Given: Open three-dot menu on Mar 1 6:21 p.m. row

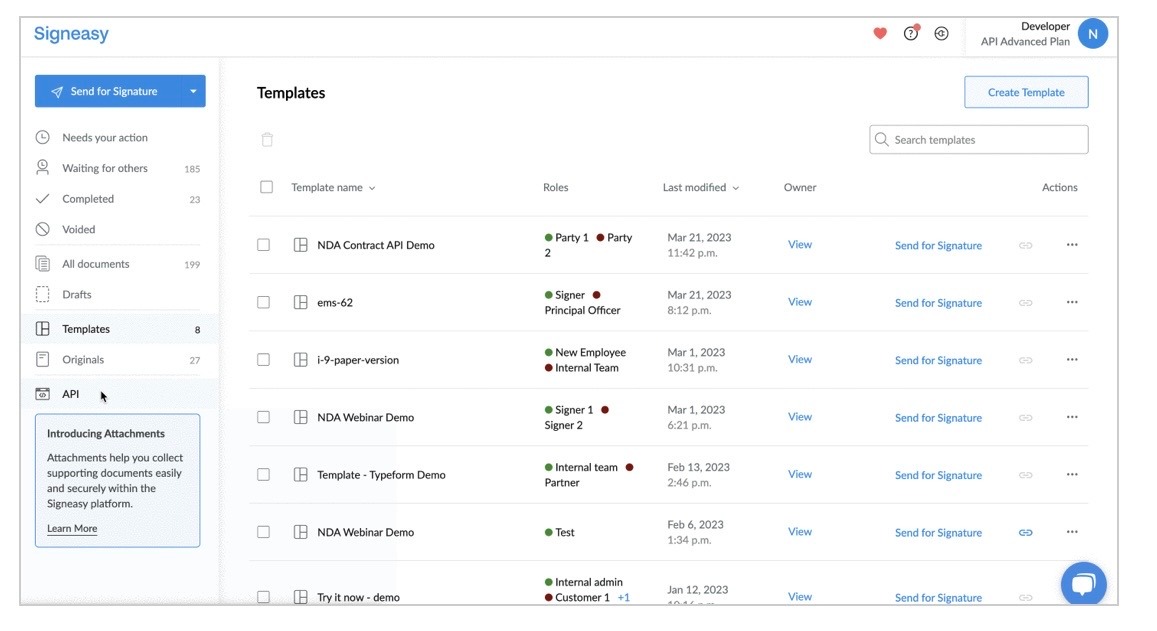Looking at the screenshot, I should (x=1072, y=417).
